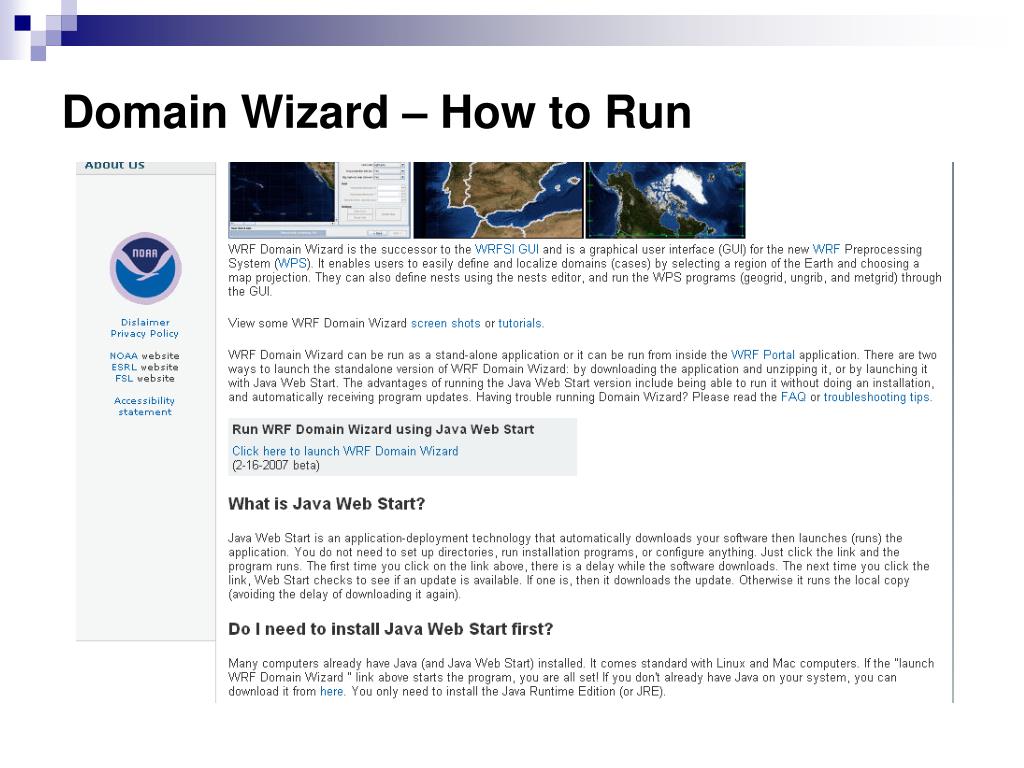Open the tutorials link

(x=520, y=323)
